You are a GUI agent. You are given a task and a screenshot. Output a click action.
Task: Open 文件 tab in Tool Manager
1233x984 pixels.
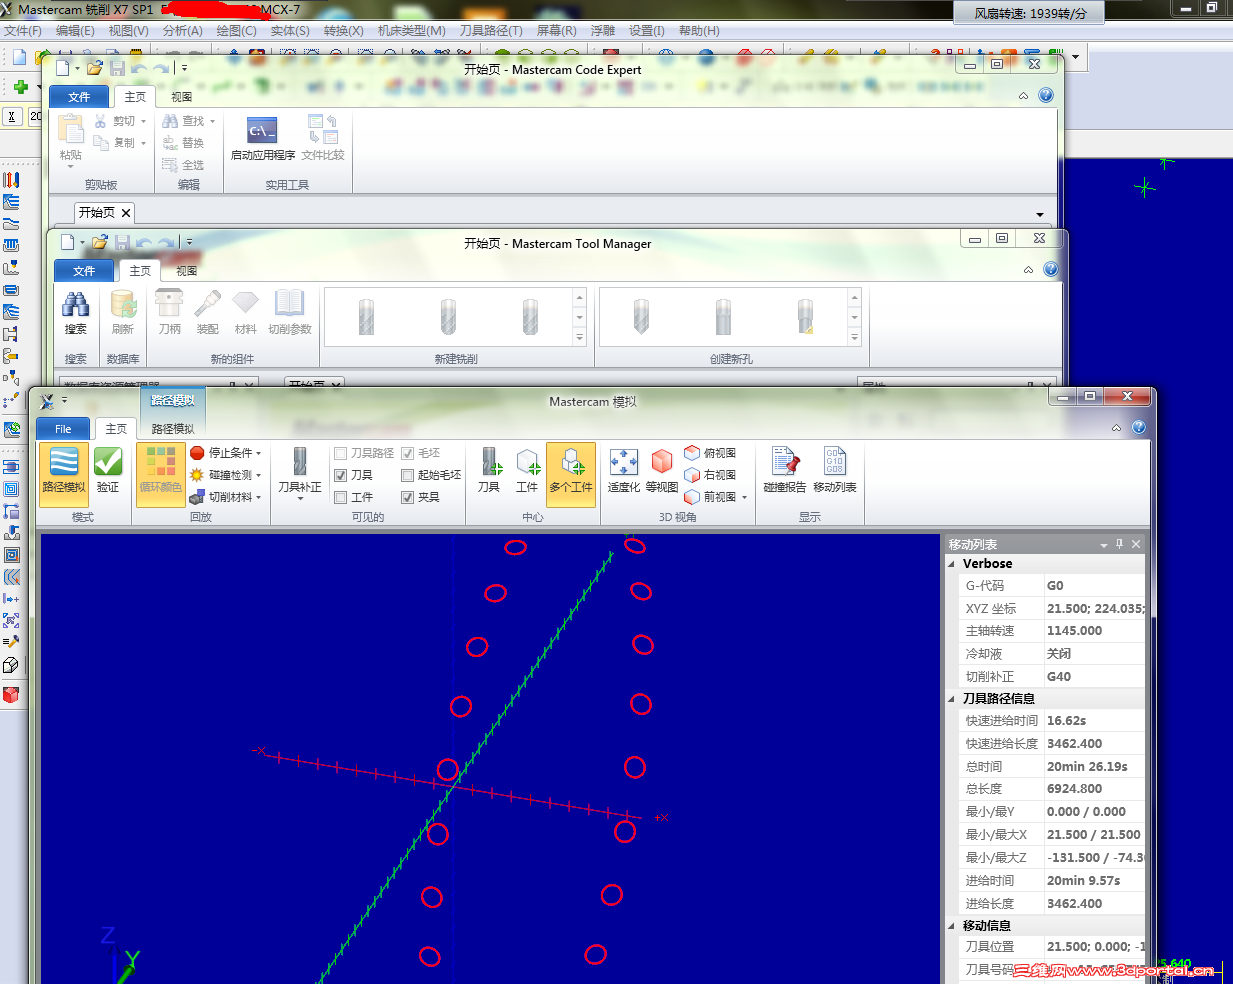(84, 271)
